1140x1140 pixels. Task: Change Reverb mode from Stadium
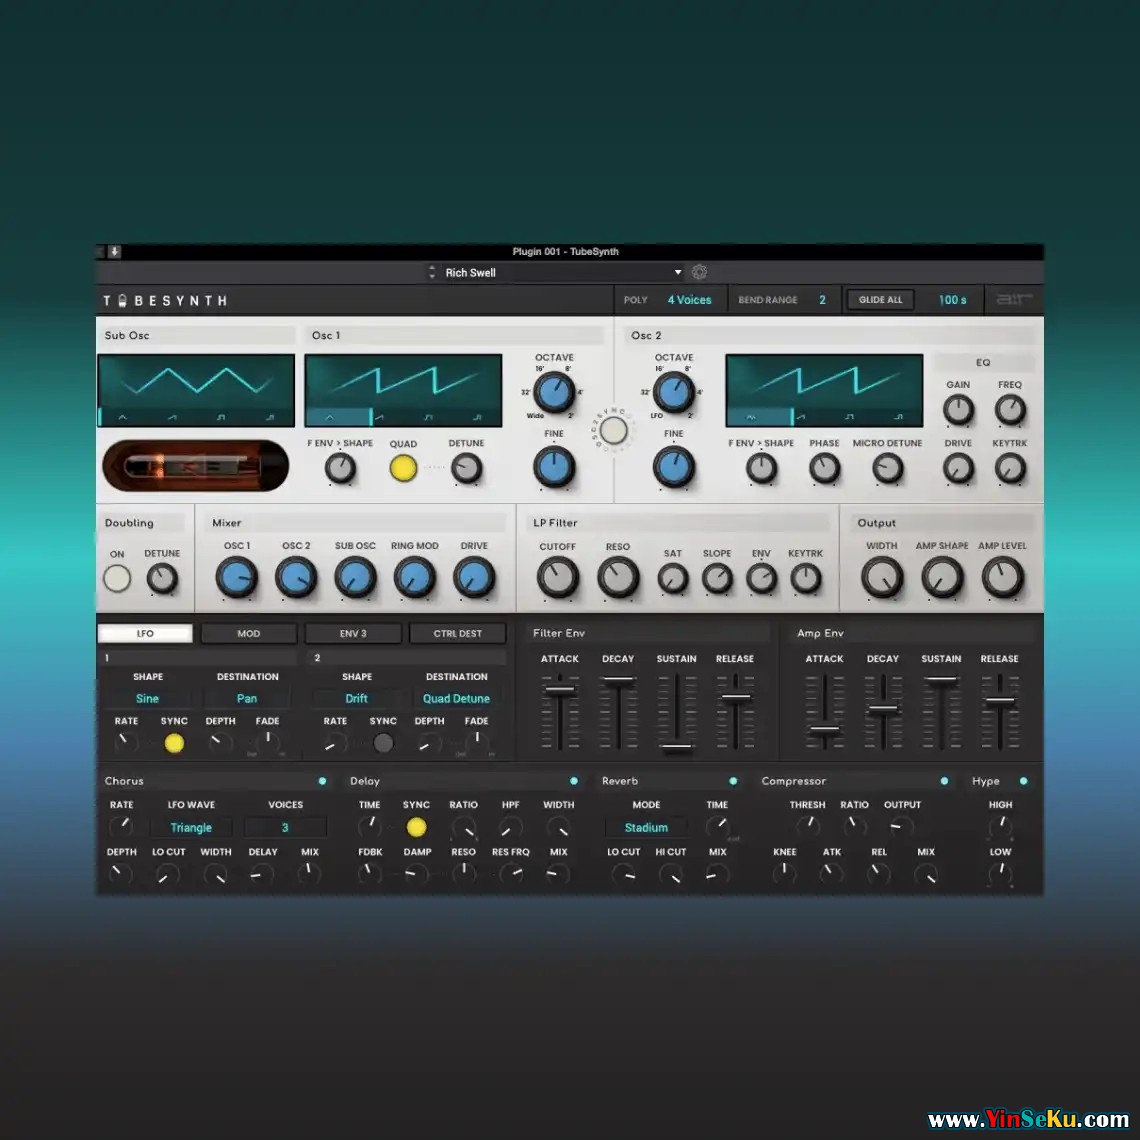[x=646, y=828]
